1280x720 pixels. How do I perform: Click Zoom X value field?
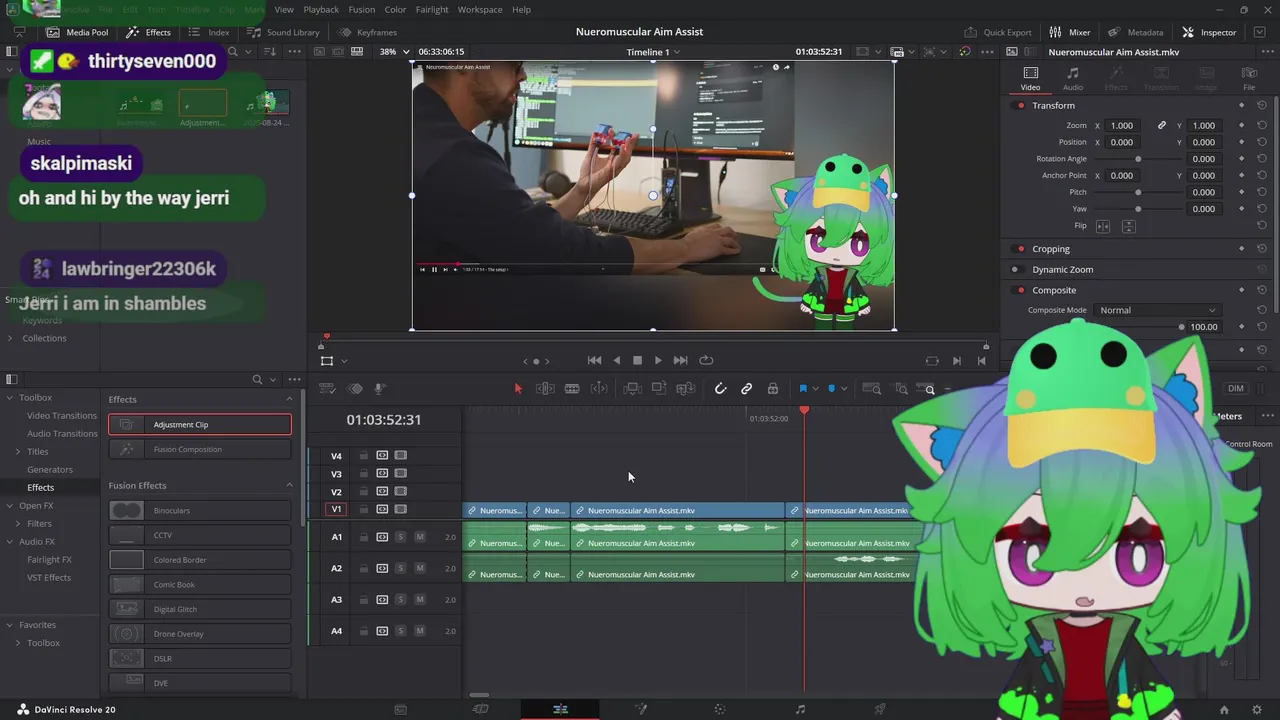[x=1123, y=125]
